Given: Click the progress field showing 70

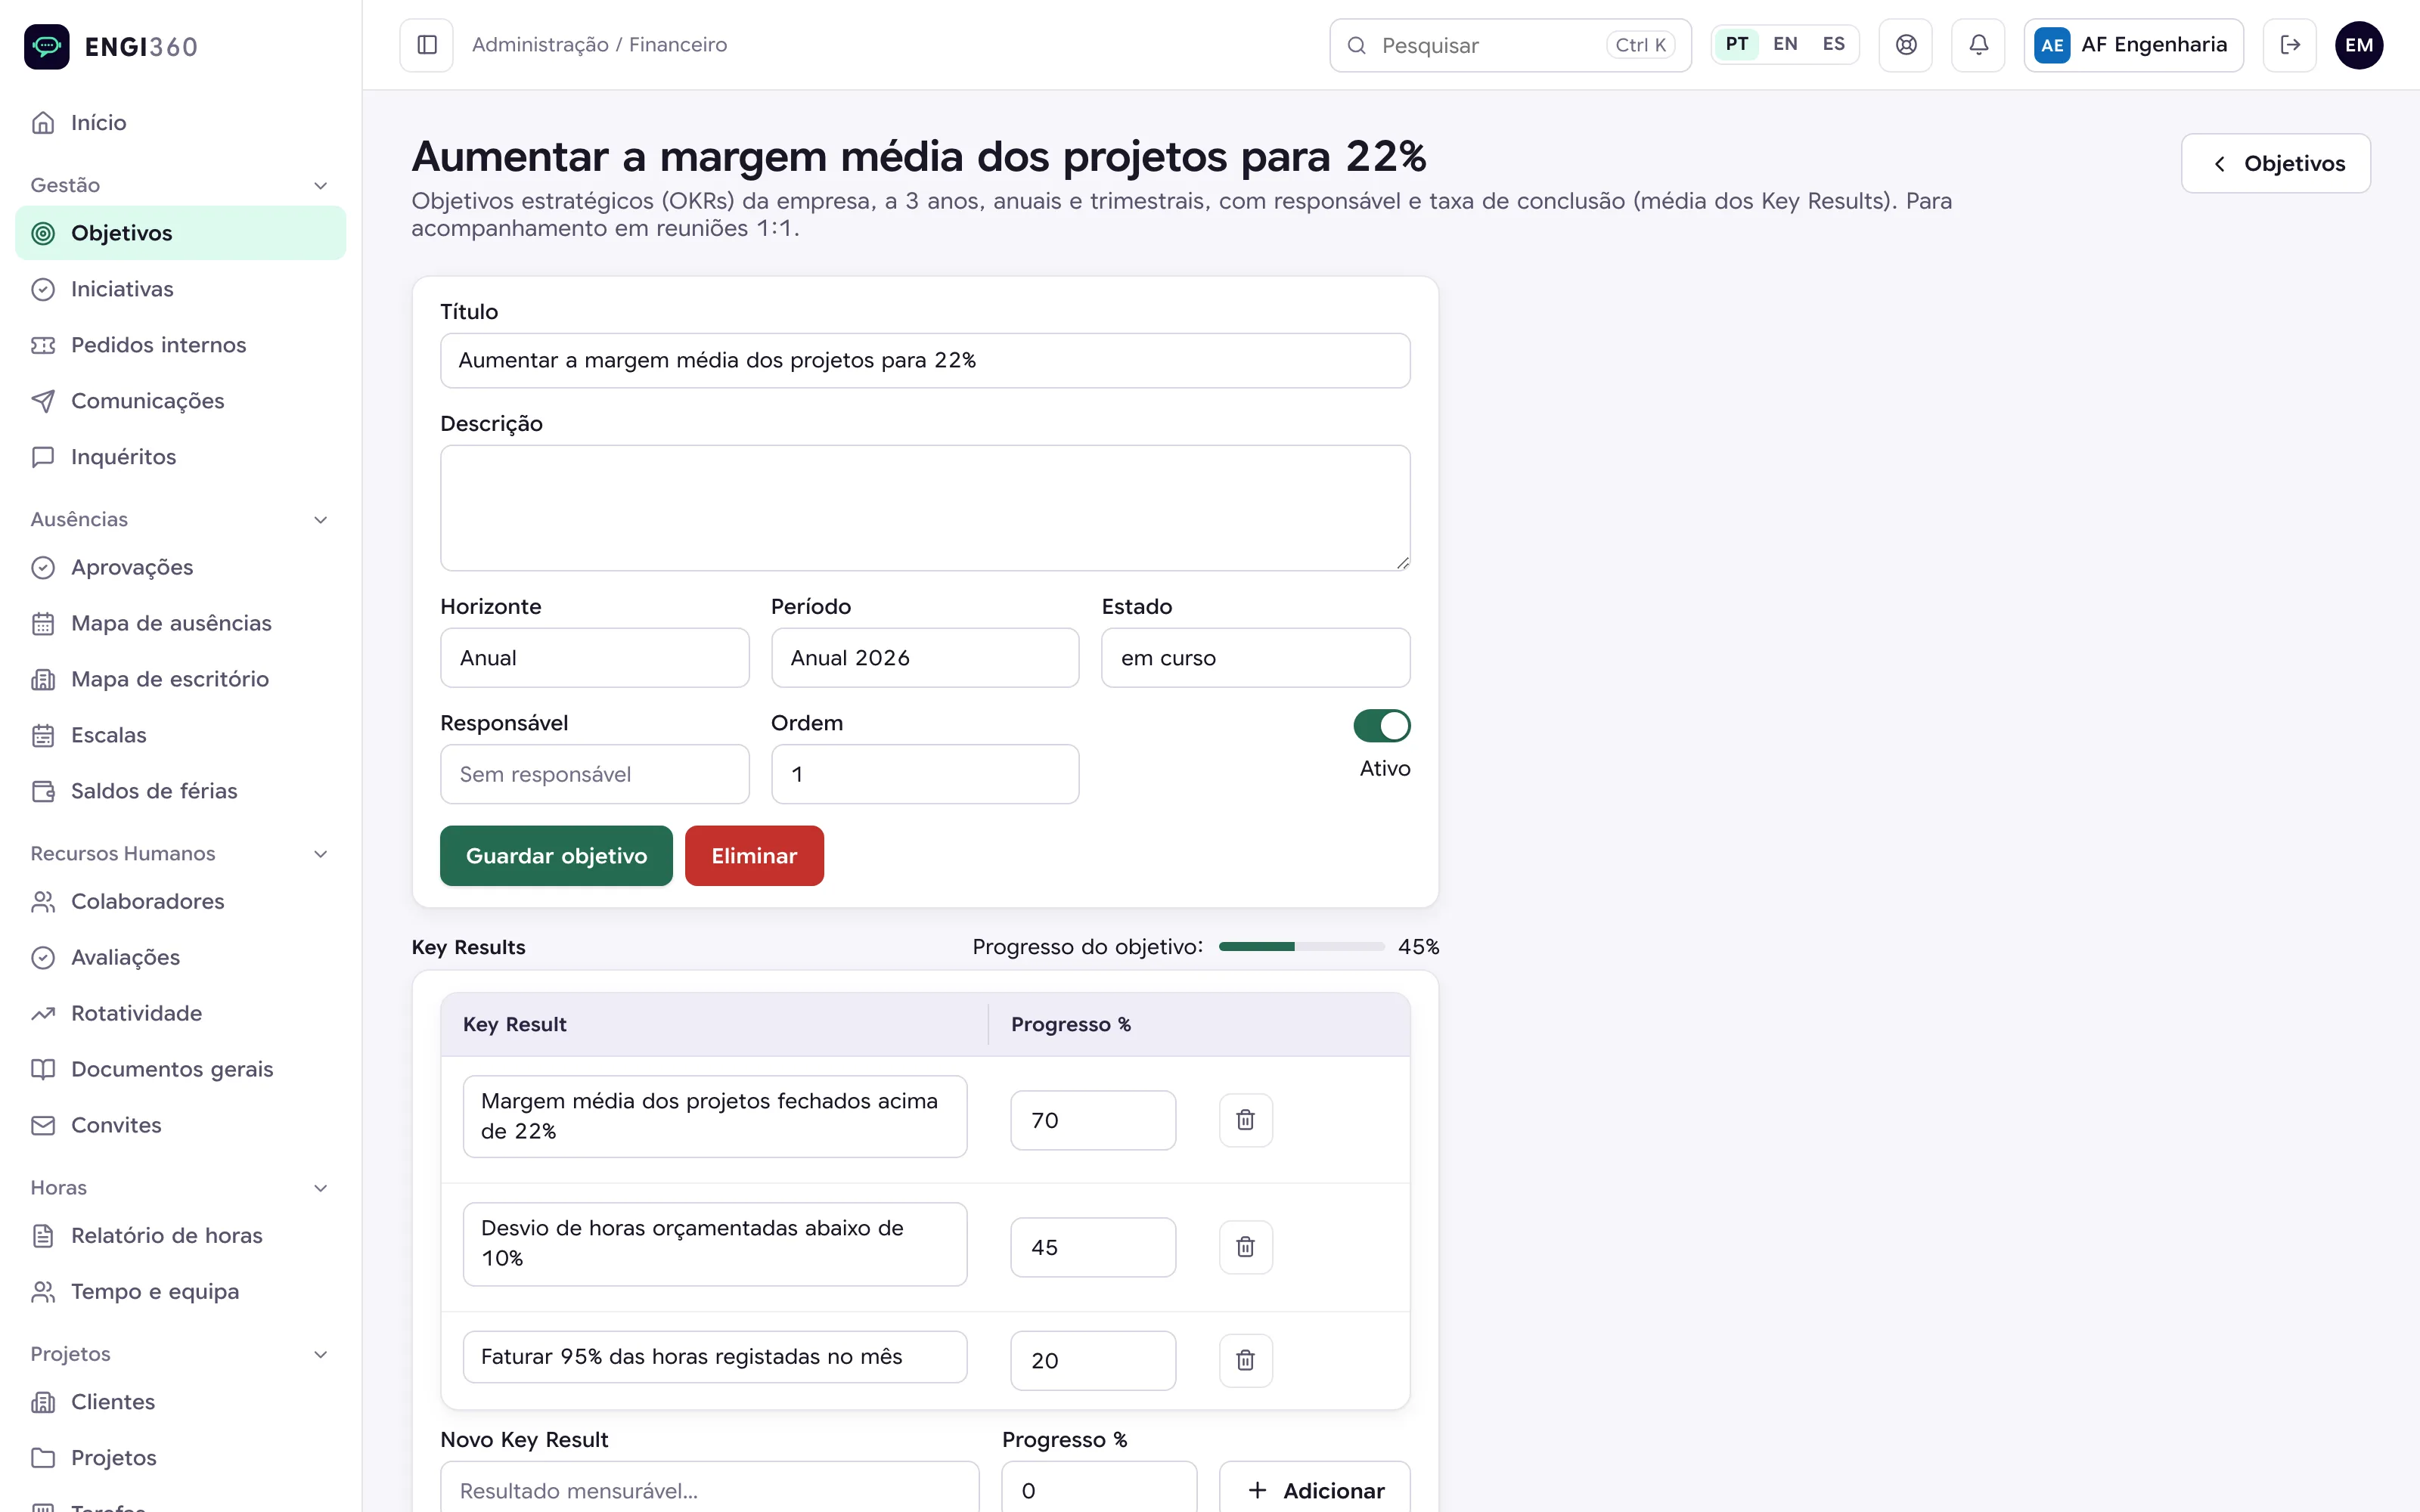Looking at the screenshot, I should point(1092,1120).
